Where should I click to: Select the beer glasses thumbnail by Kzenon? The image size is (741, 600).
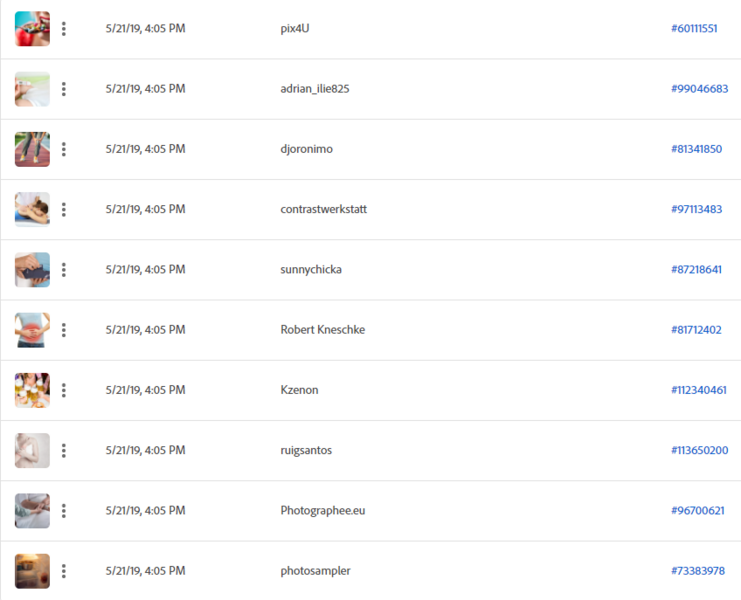point(32,390)
